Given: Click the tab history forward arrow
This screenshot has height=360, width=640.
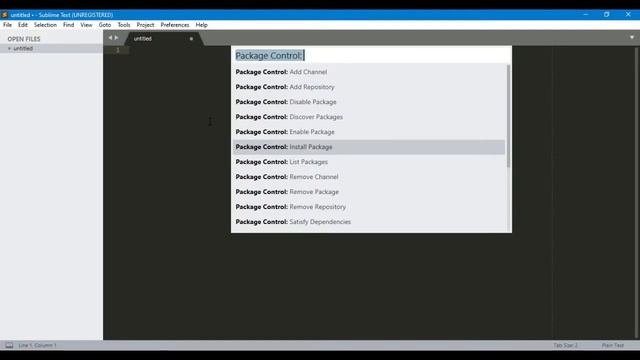Looking at the screenshot, I should tap(117, 38).
